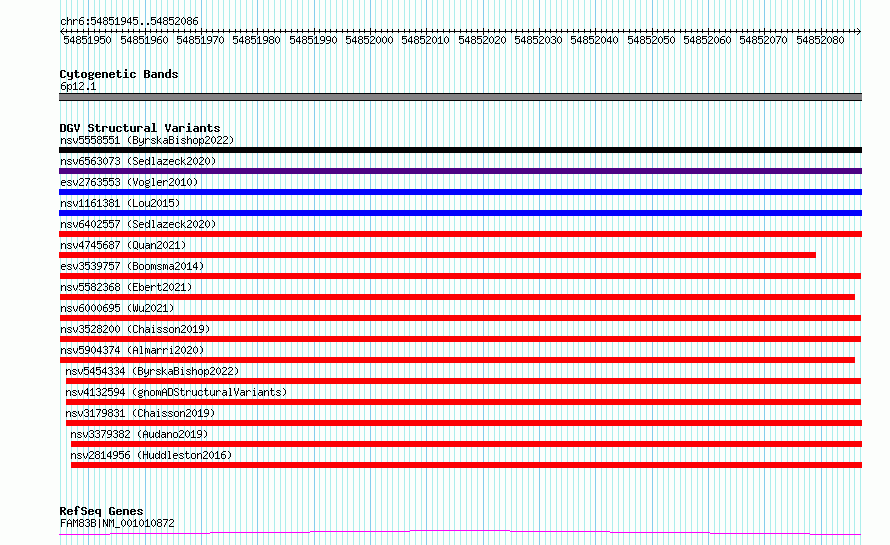The width and height of the screenshot is (890, 545).
Task: Click ruler position 54852020
Action: point(482,40)
